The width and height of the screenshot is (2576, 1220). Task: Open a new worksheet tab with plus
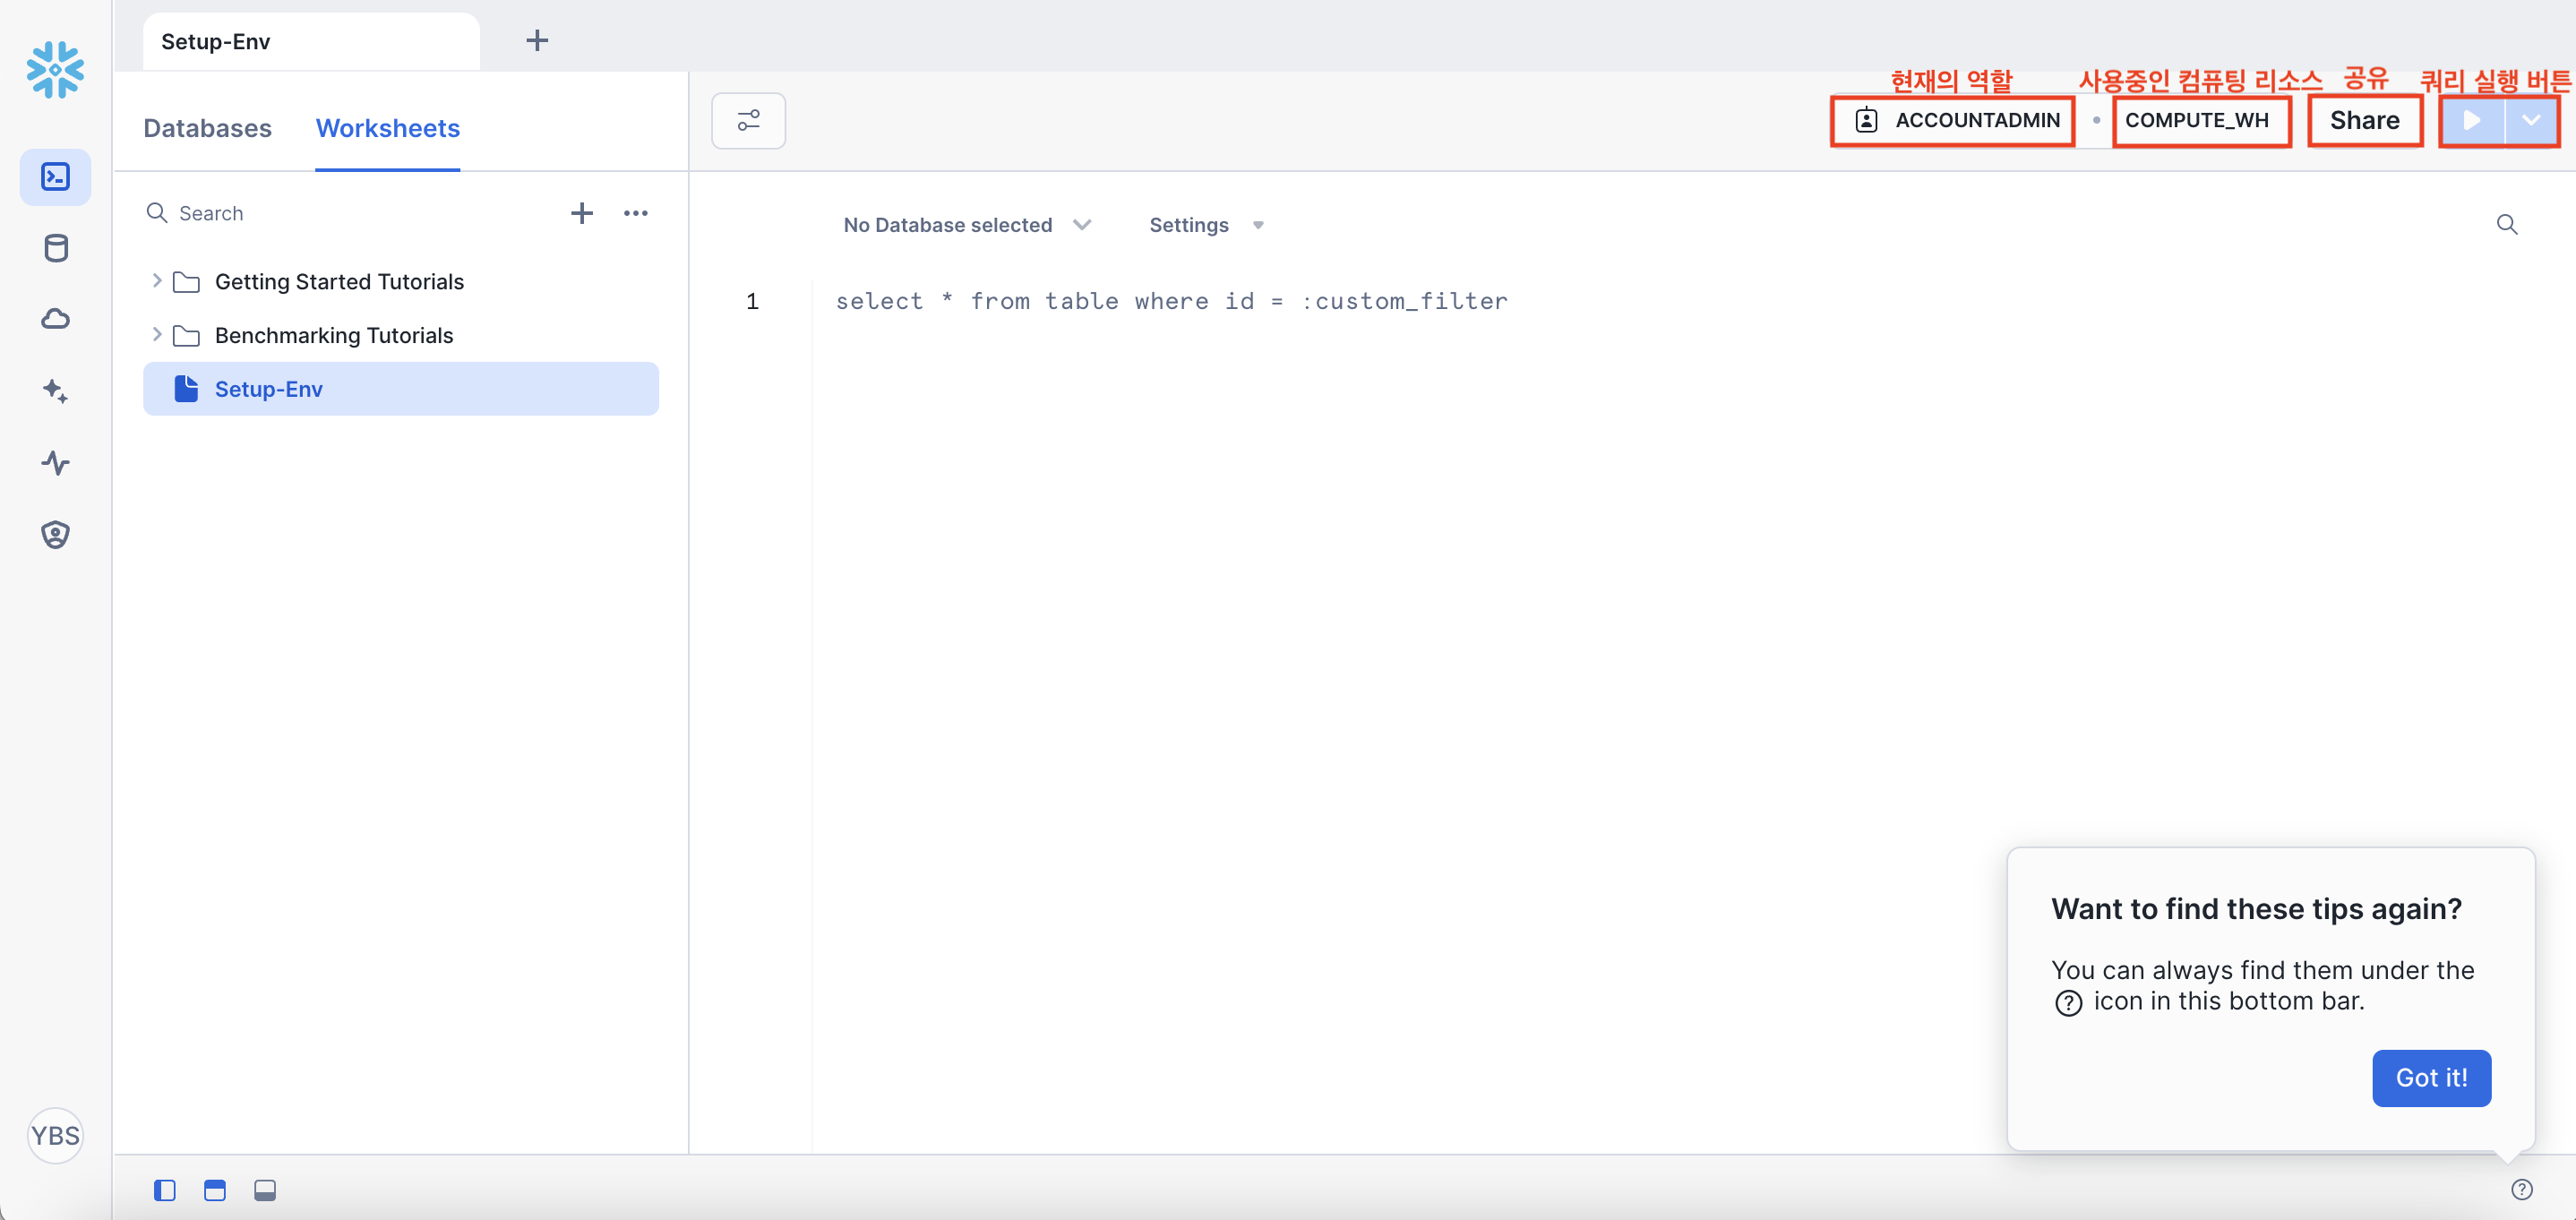point(537,40)
